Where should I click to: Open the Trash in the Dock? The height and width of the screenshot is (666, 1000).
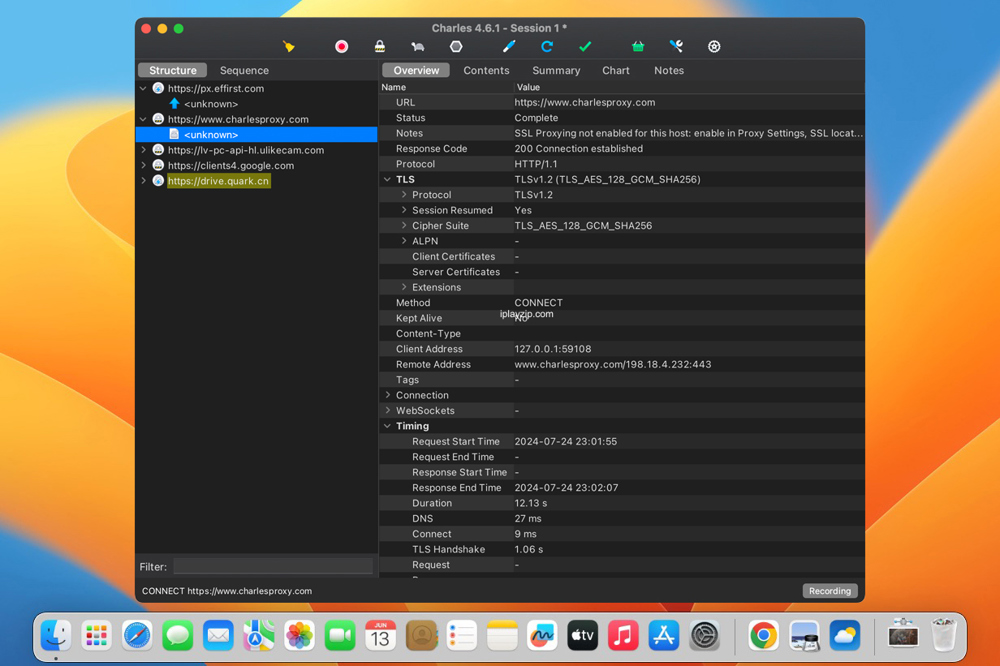click(944, 635)
